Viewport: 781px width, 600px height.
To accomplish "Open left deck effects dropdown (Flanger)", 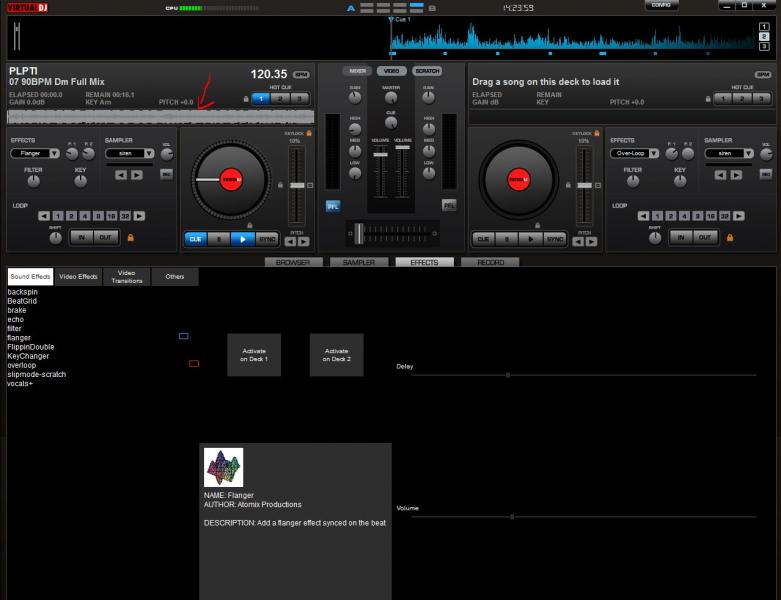I will 54,153.
